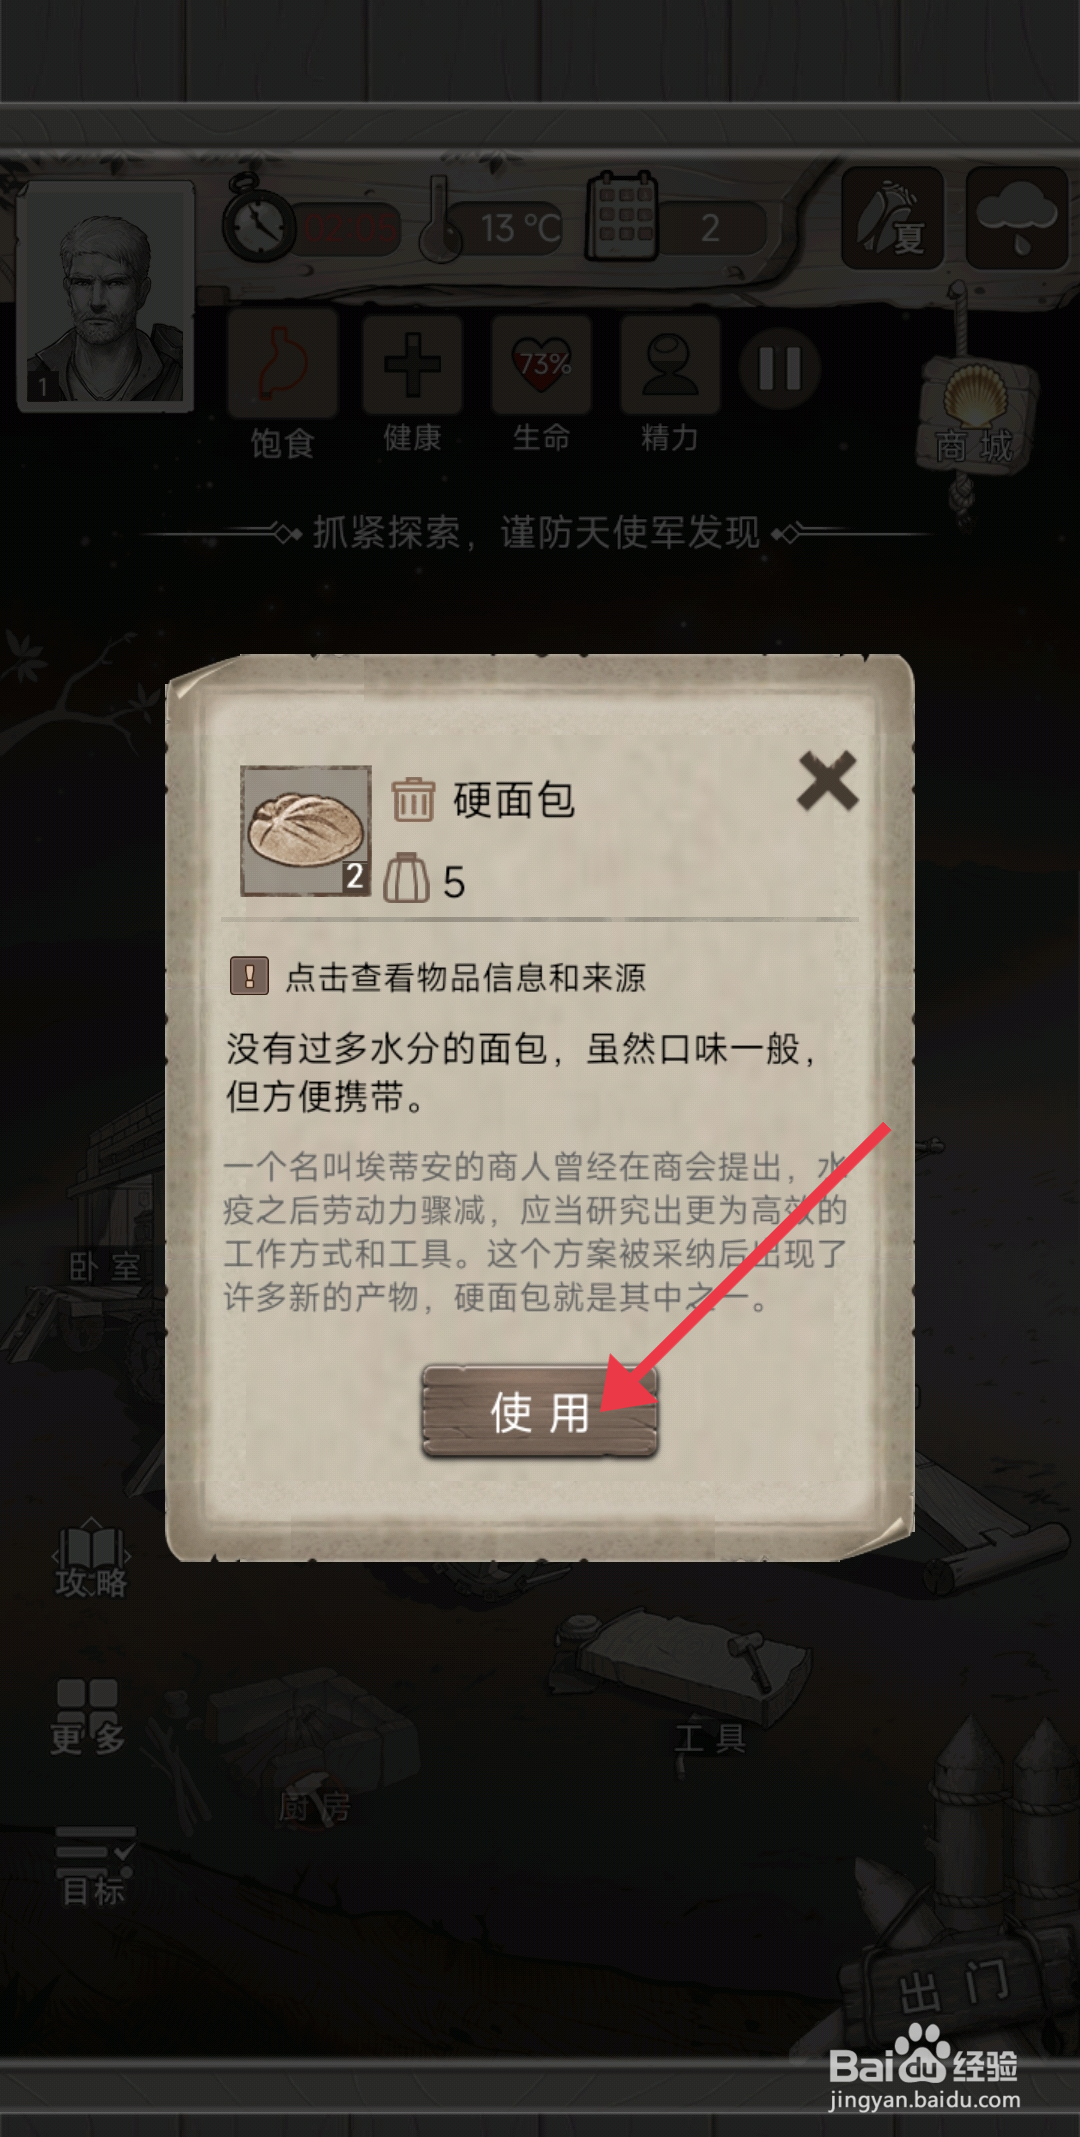Expand the 更多 more menu
Image resolution: width=1080 pixels, height=2137 pixels.
[x=88, y=1716]
